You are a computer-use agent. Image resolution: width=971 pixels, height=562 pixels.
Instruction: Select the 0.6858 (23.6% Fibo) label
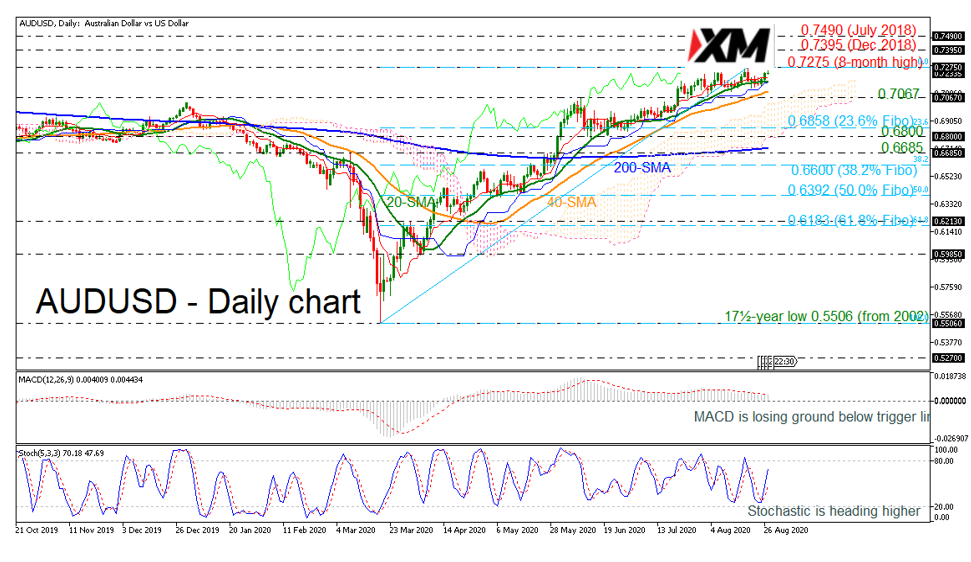pos(850,120)
